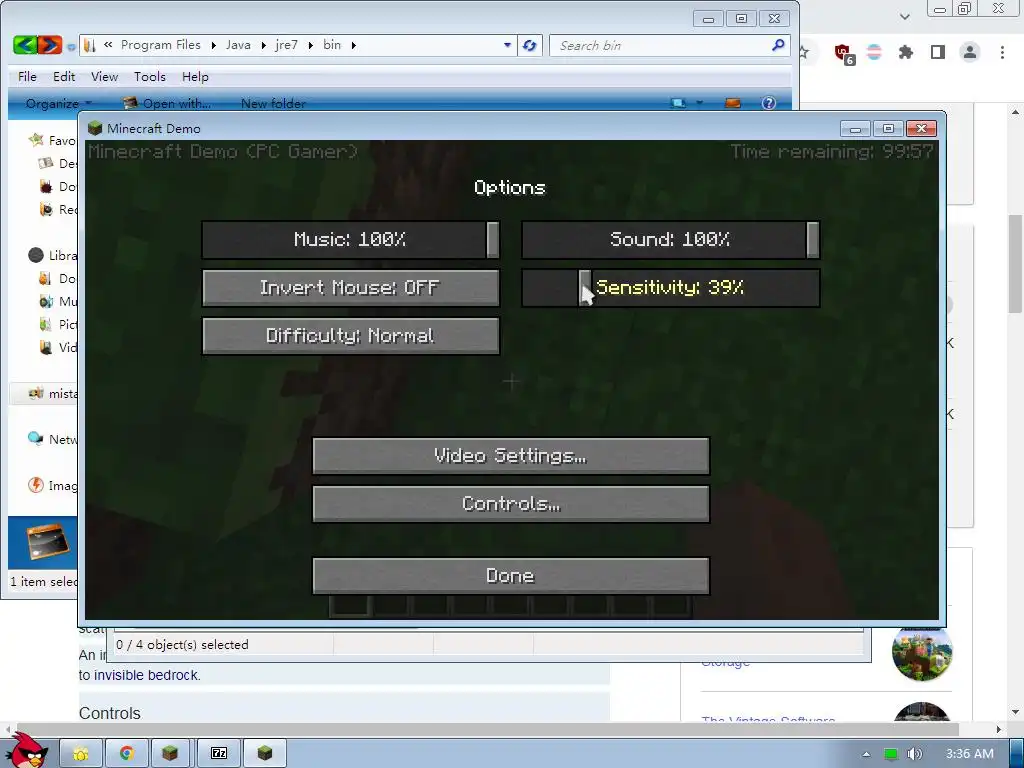
Task: Switch to dark green cube taskbar icon
Action: (x=264, y=754)
